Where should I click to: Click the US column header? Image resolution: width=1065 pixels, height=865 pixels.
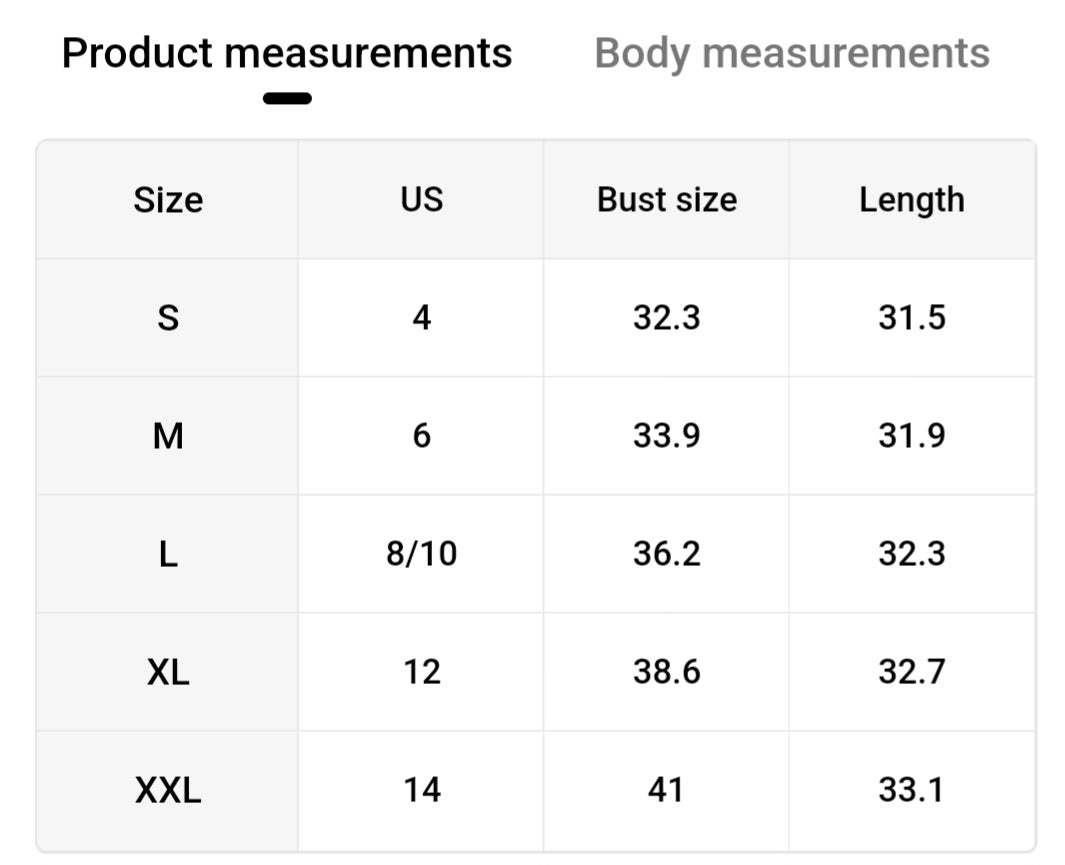421,200
